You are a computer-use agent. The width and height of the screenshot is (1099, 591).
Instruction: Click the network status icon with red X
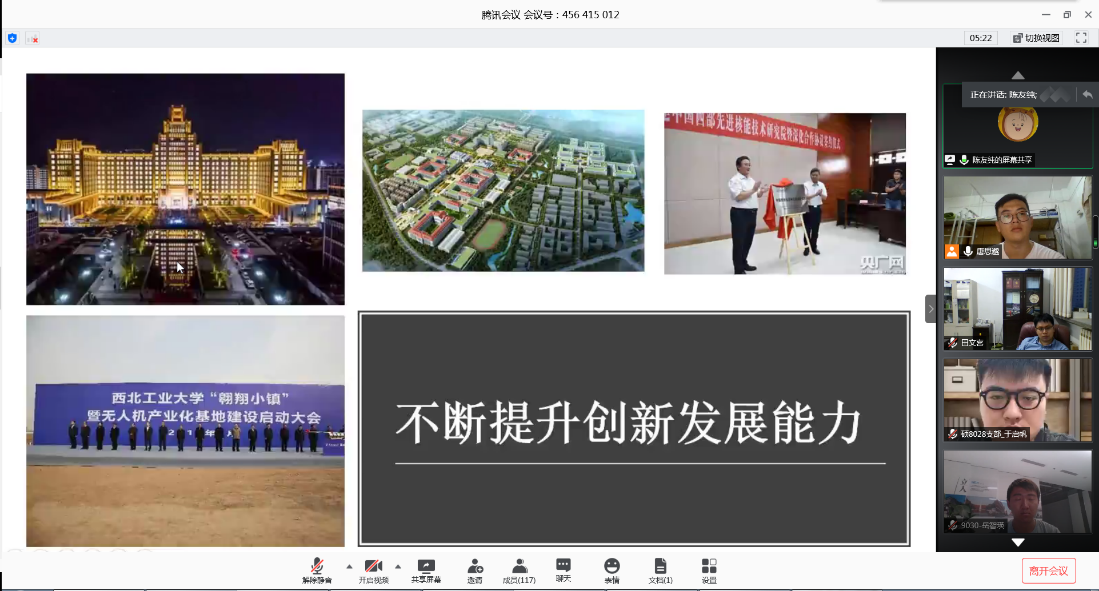coord(32,38)
